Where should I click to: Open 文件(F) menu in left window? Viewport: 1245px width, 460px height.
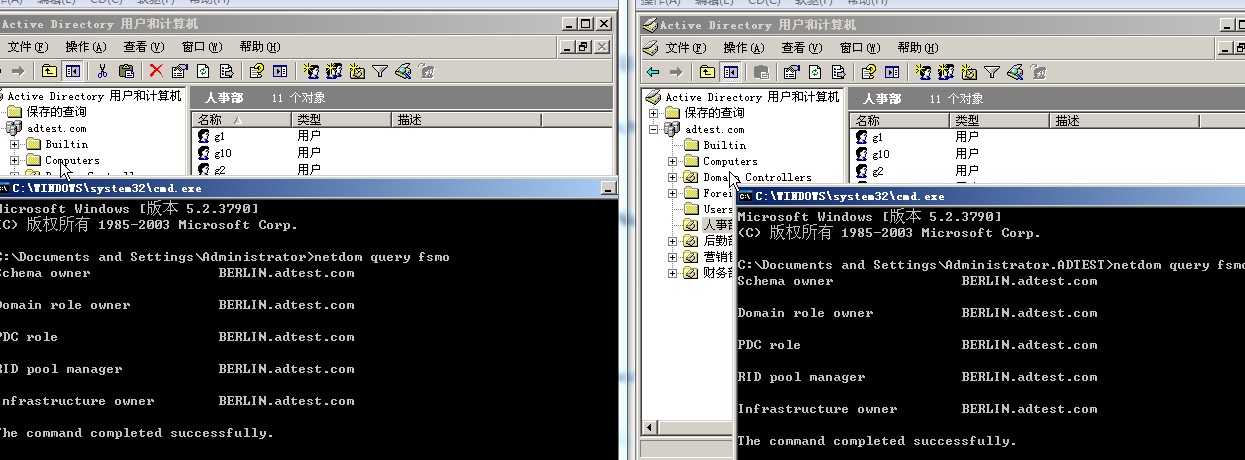click(x=28, y=46)
